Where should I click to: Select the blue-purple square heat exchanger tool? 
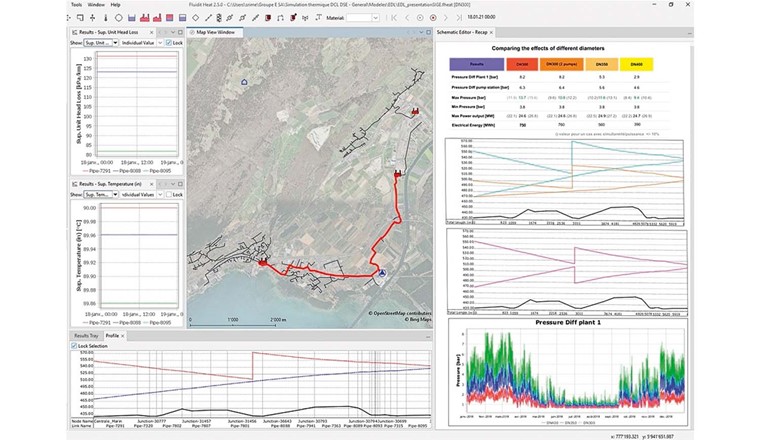(182, 18)
